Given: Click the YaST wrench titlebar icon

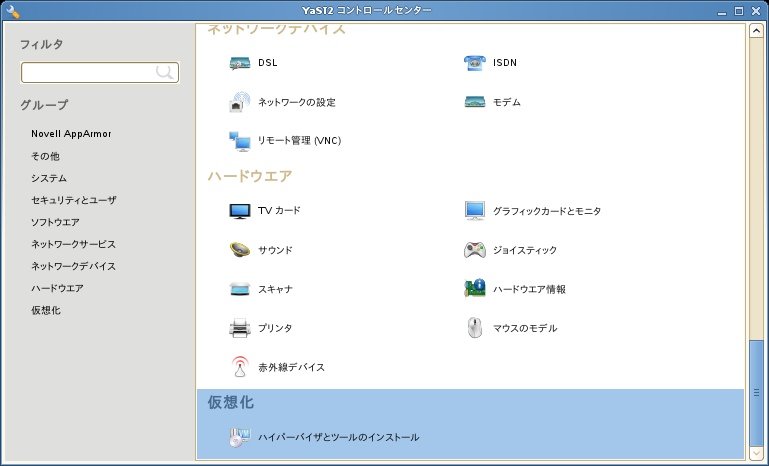Looking at the screenshot, I should pyautogui.click(x=13, y=10).
